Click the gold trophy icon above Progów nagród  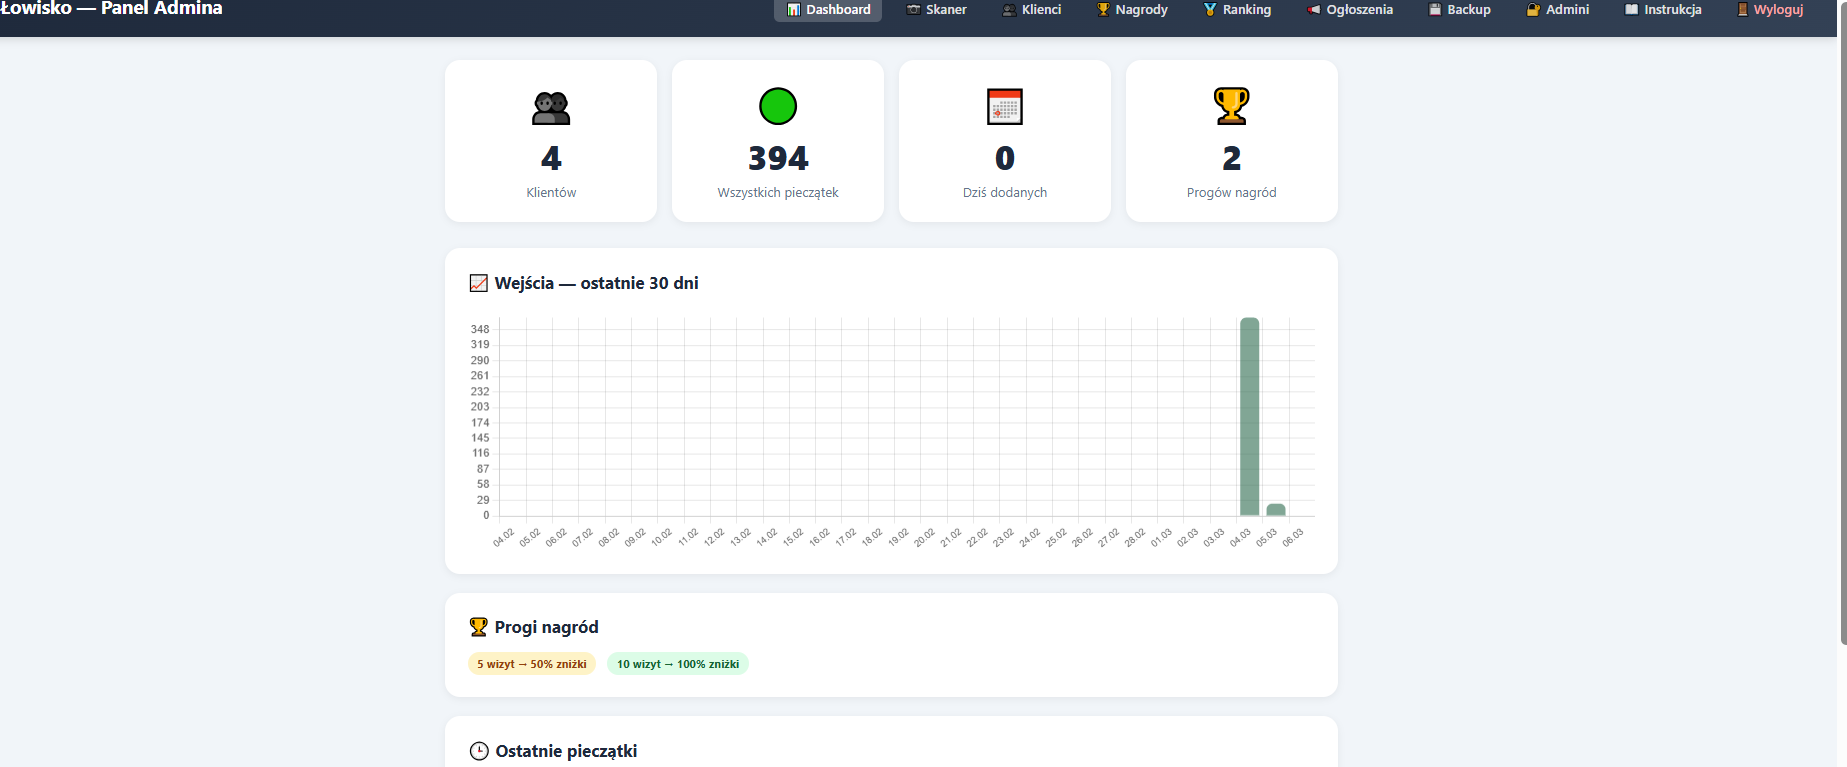coord(1231,106)
